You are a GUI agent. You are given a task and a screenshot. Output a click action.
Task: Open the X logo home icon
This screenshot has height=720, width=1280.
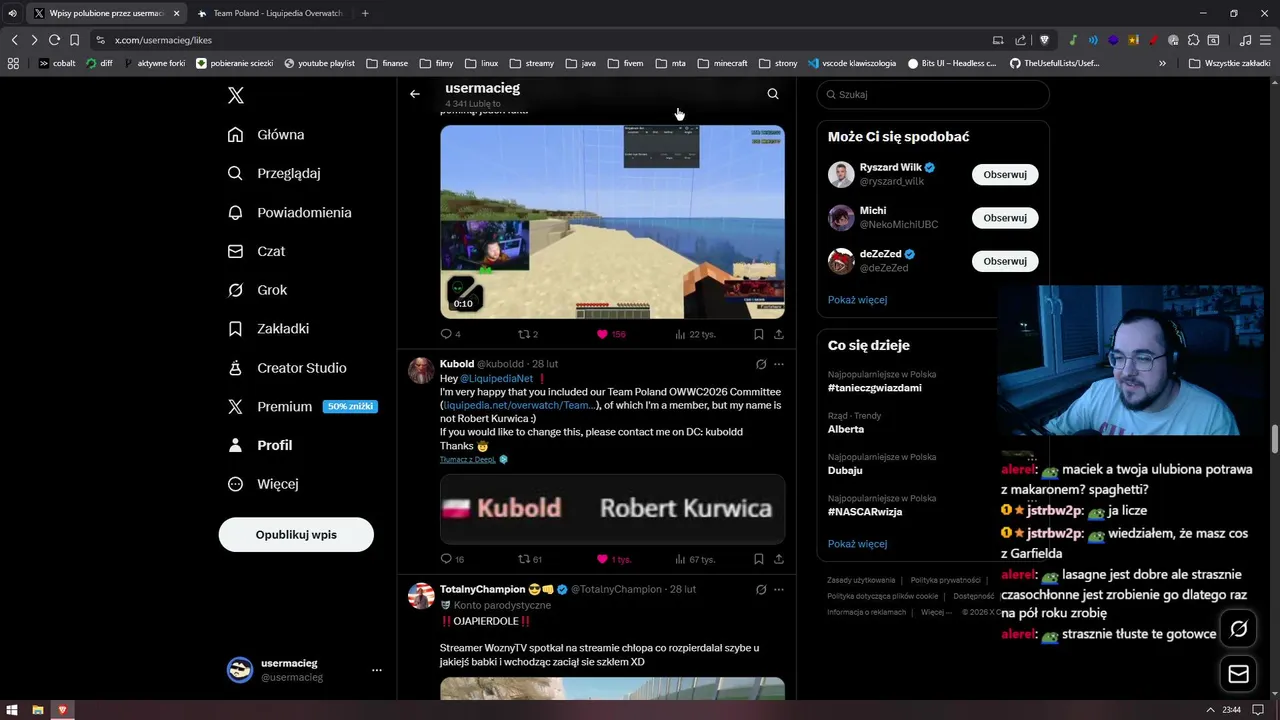tap(235, 95)
